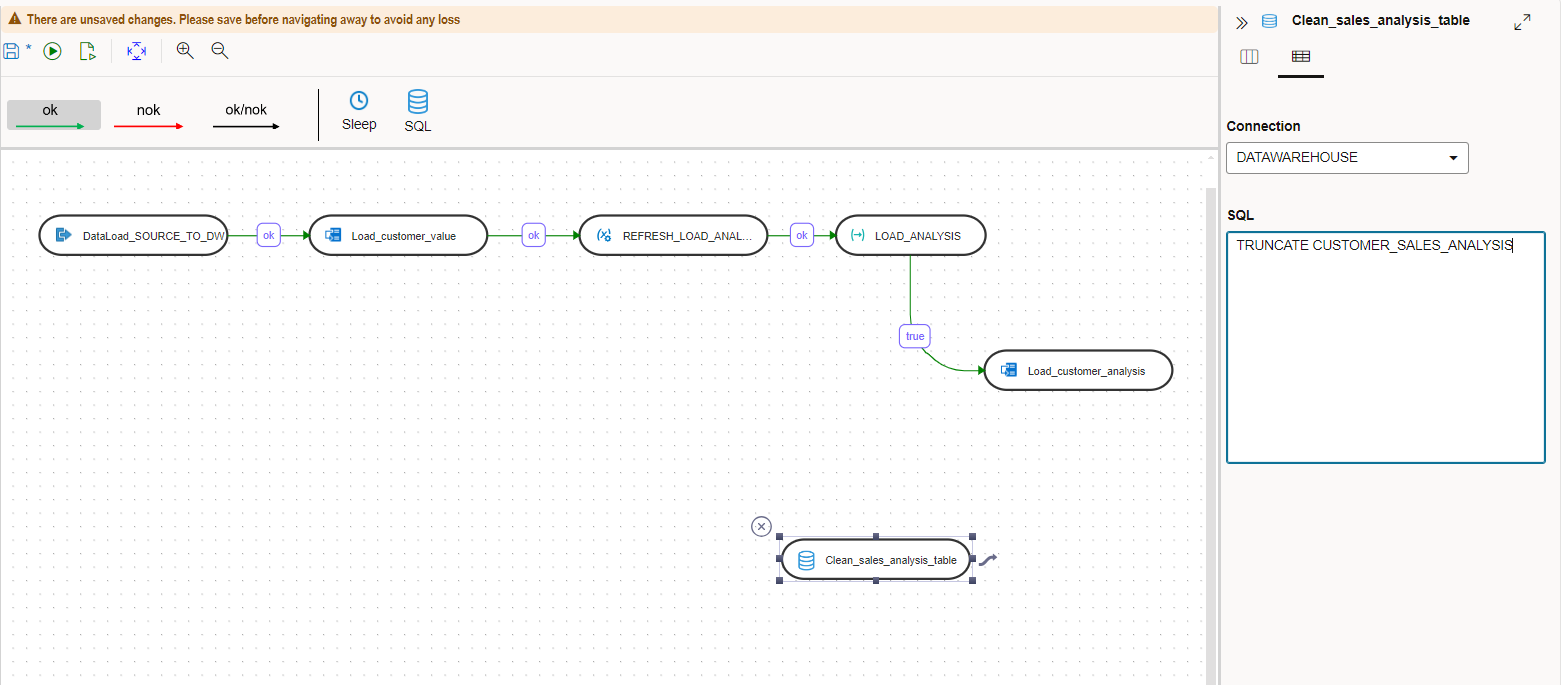The width and height of the screenshot is (1561, 685).
Task: Click the connector arrow beside Clean_sales_analysis_table
Action: pos(988,560)
